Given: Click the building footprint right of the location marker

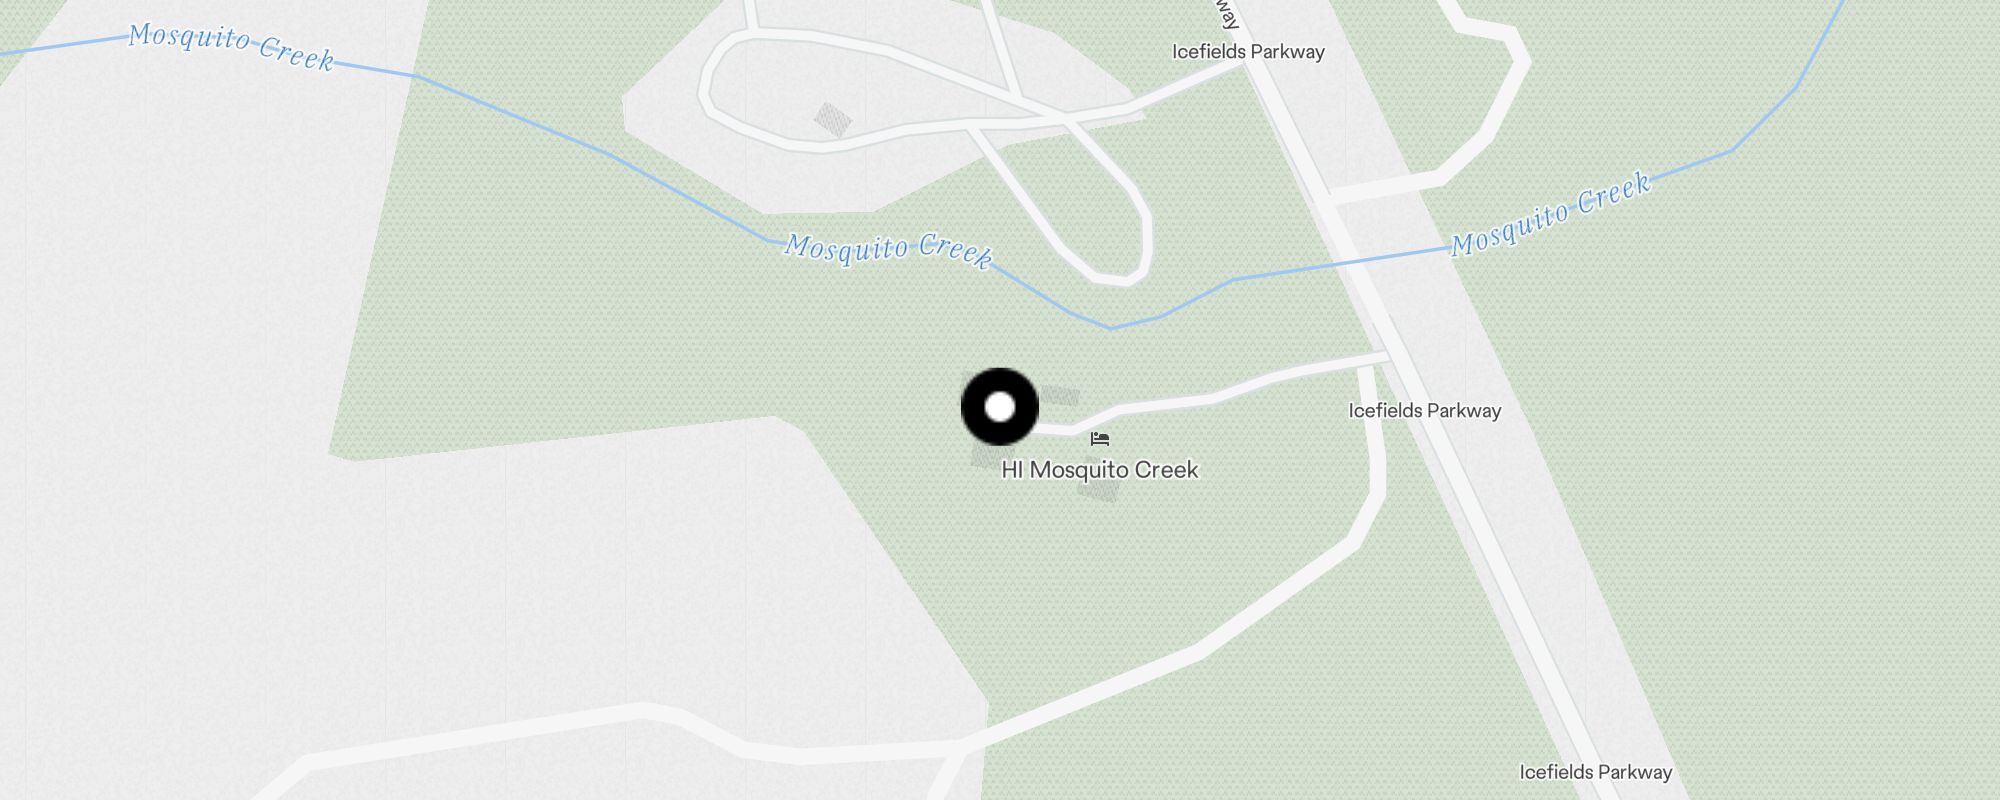Looking at the screenshot, I should click(x=1060, y=396).
